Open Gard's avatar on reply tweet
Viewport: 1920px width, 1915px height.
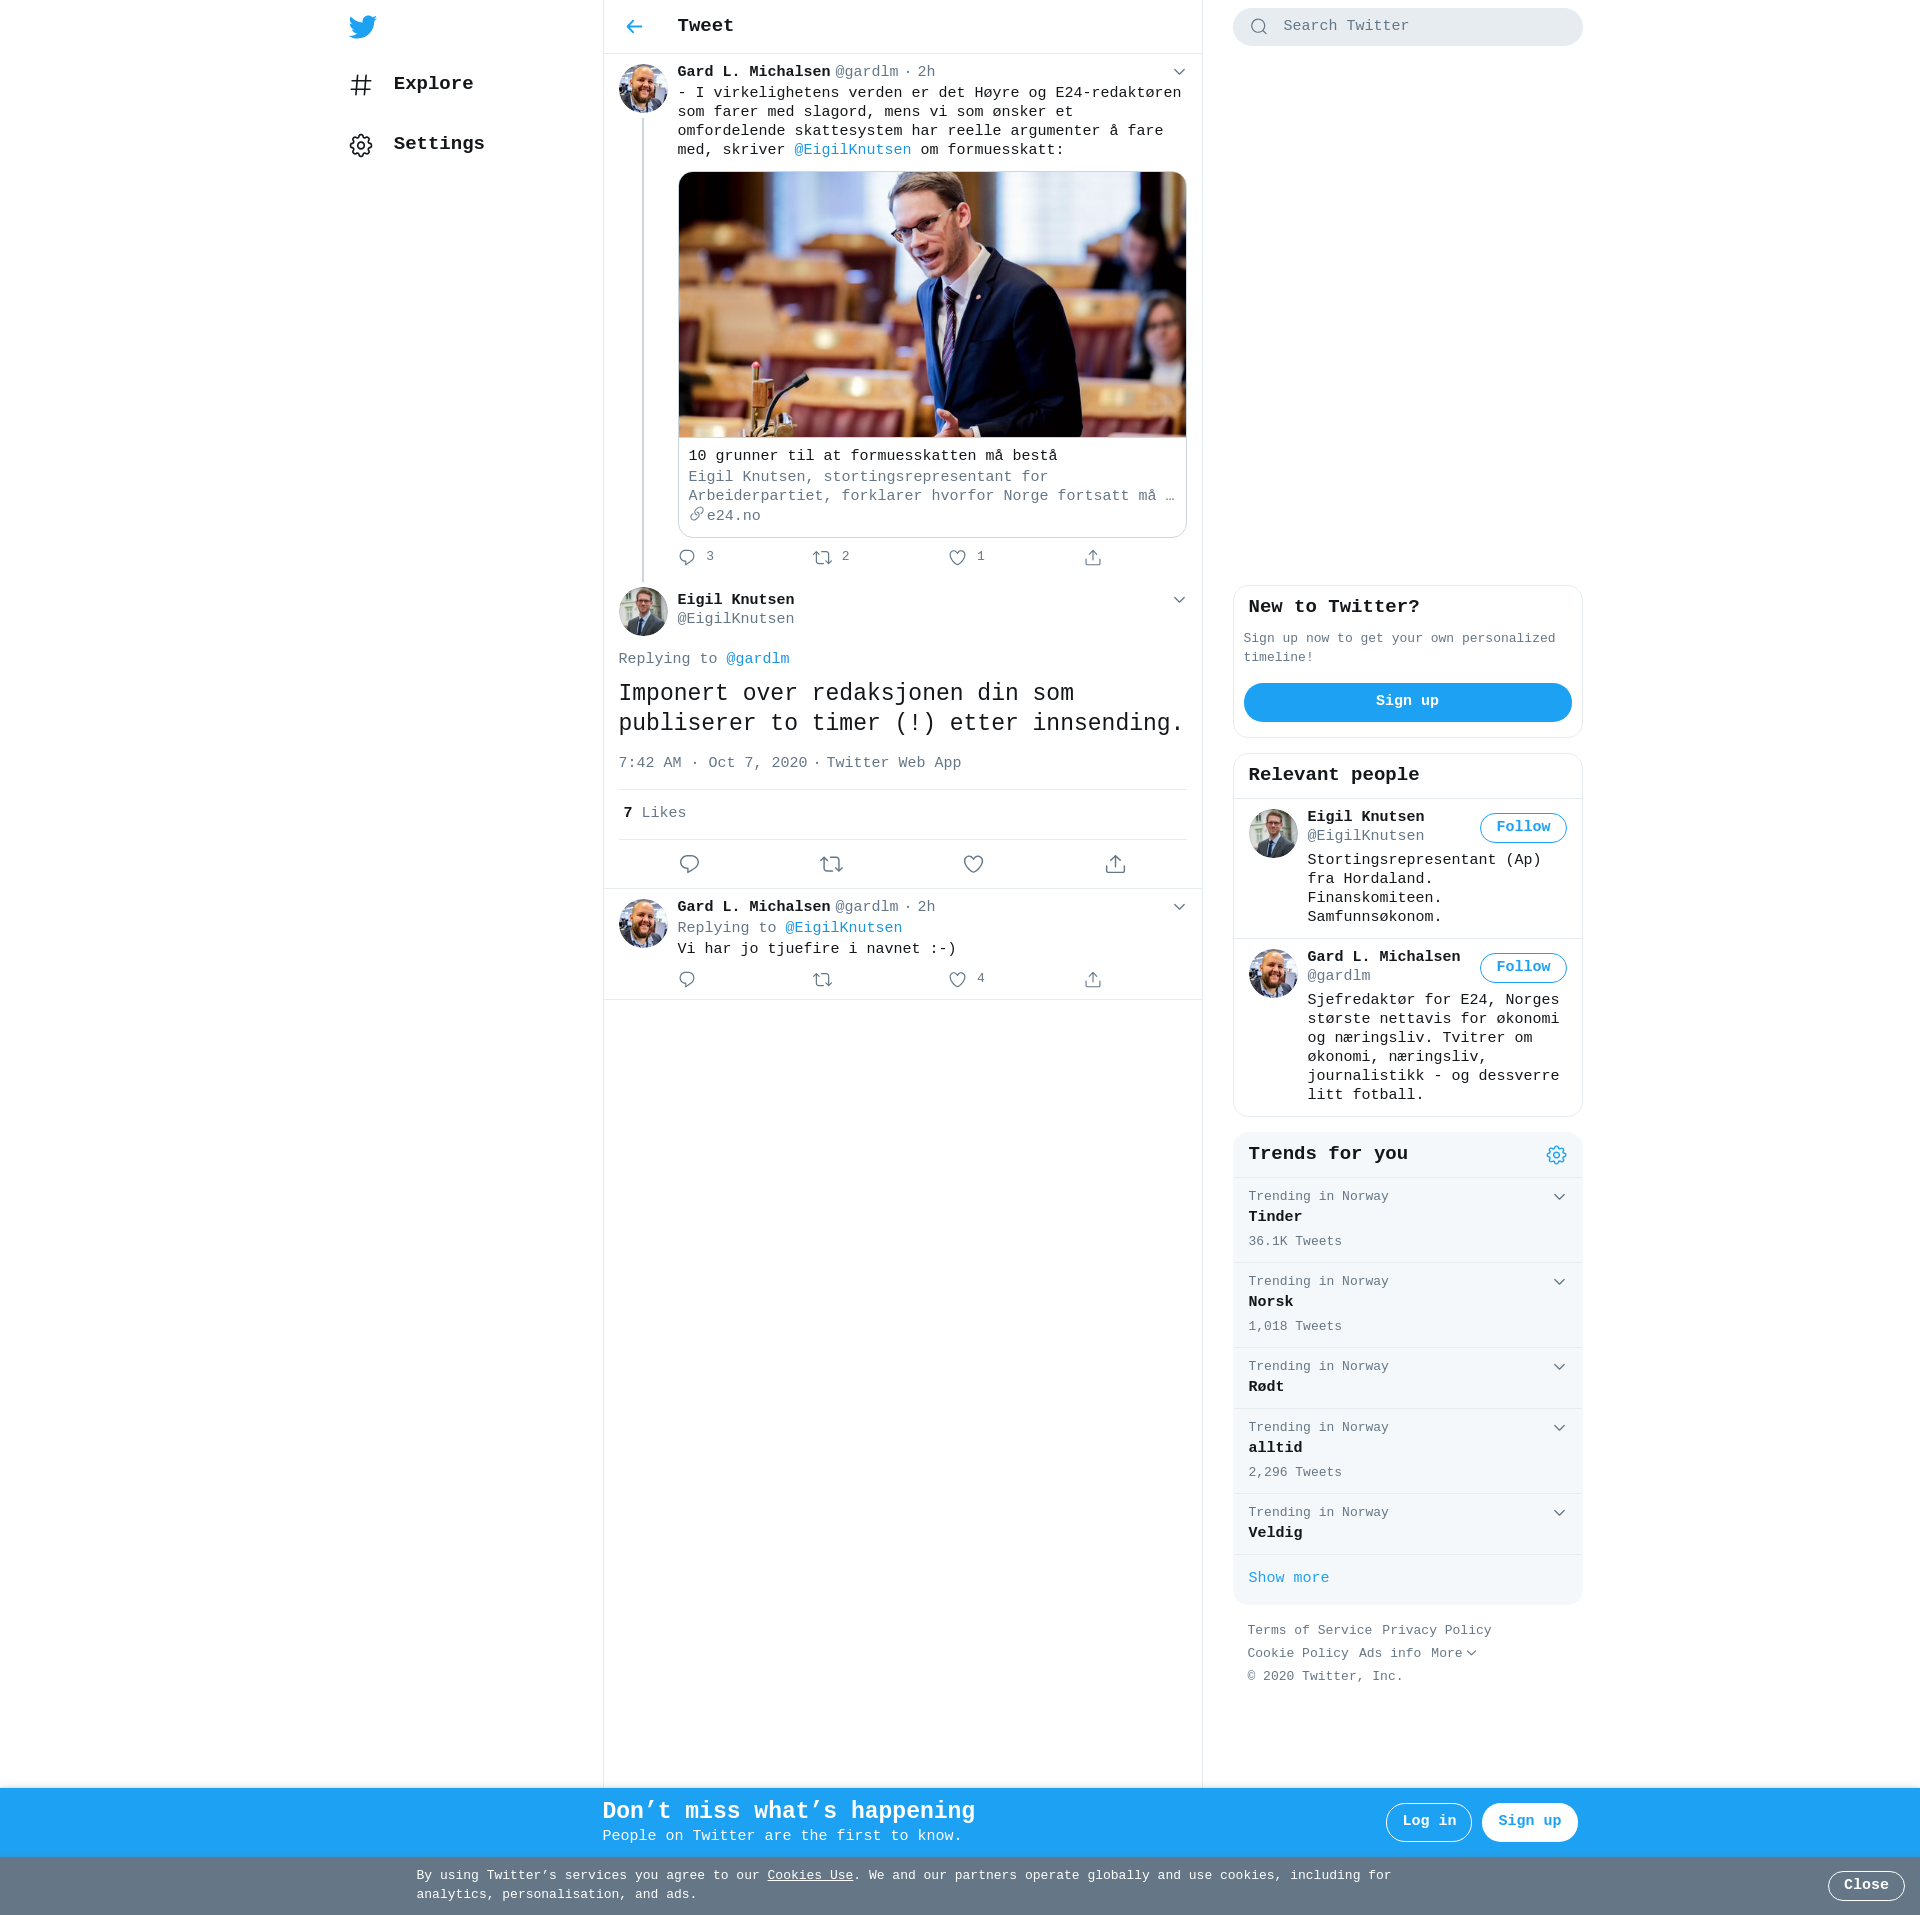[643, 923]
